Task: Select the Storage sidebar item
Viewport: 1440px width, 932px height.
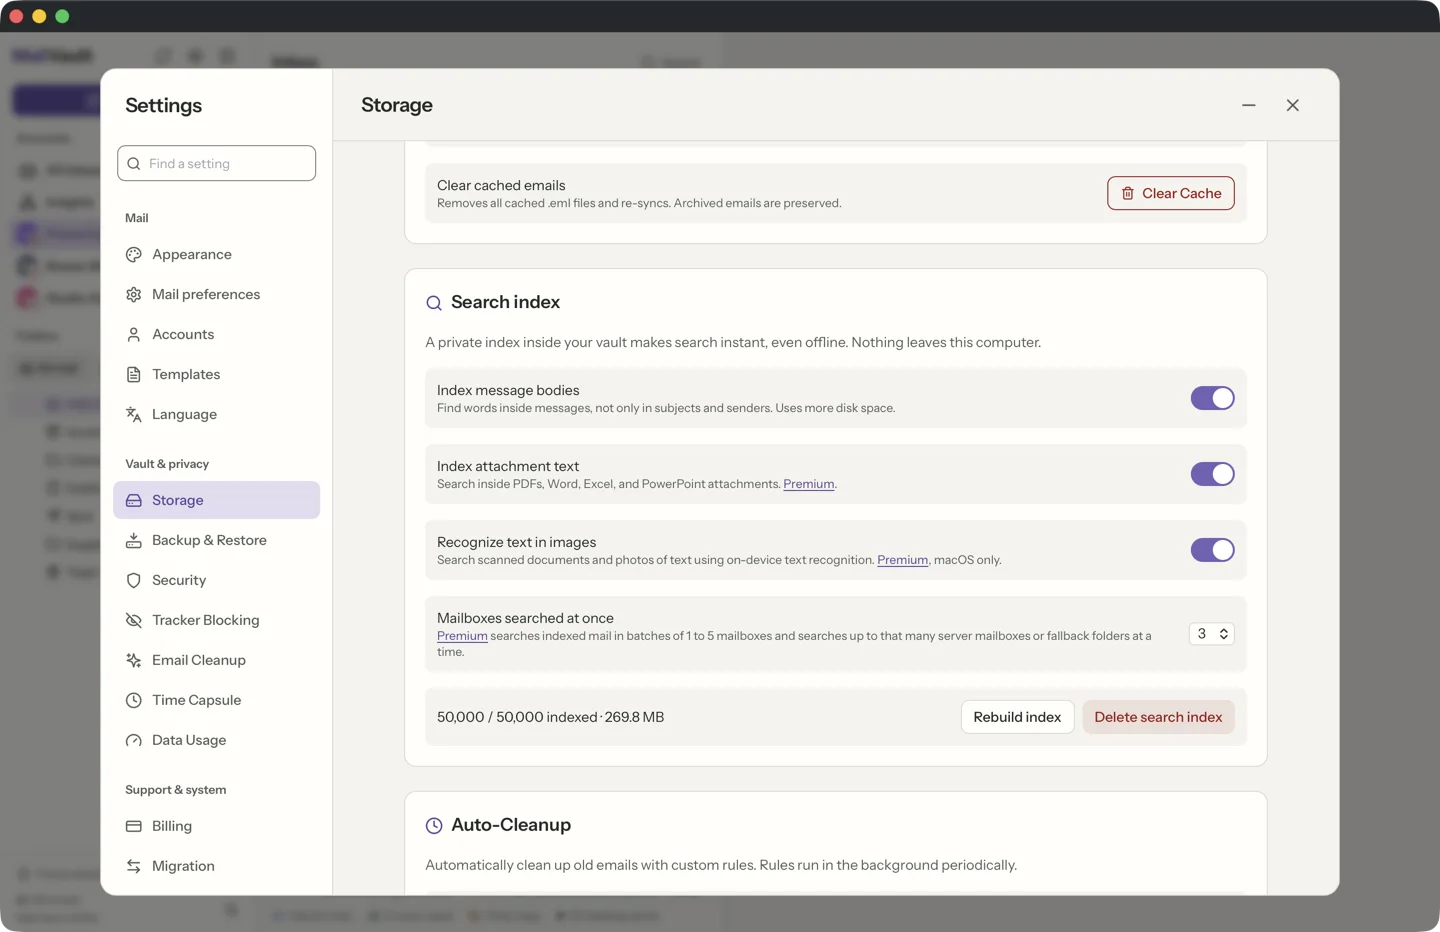Action: point(216,500)
